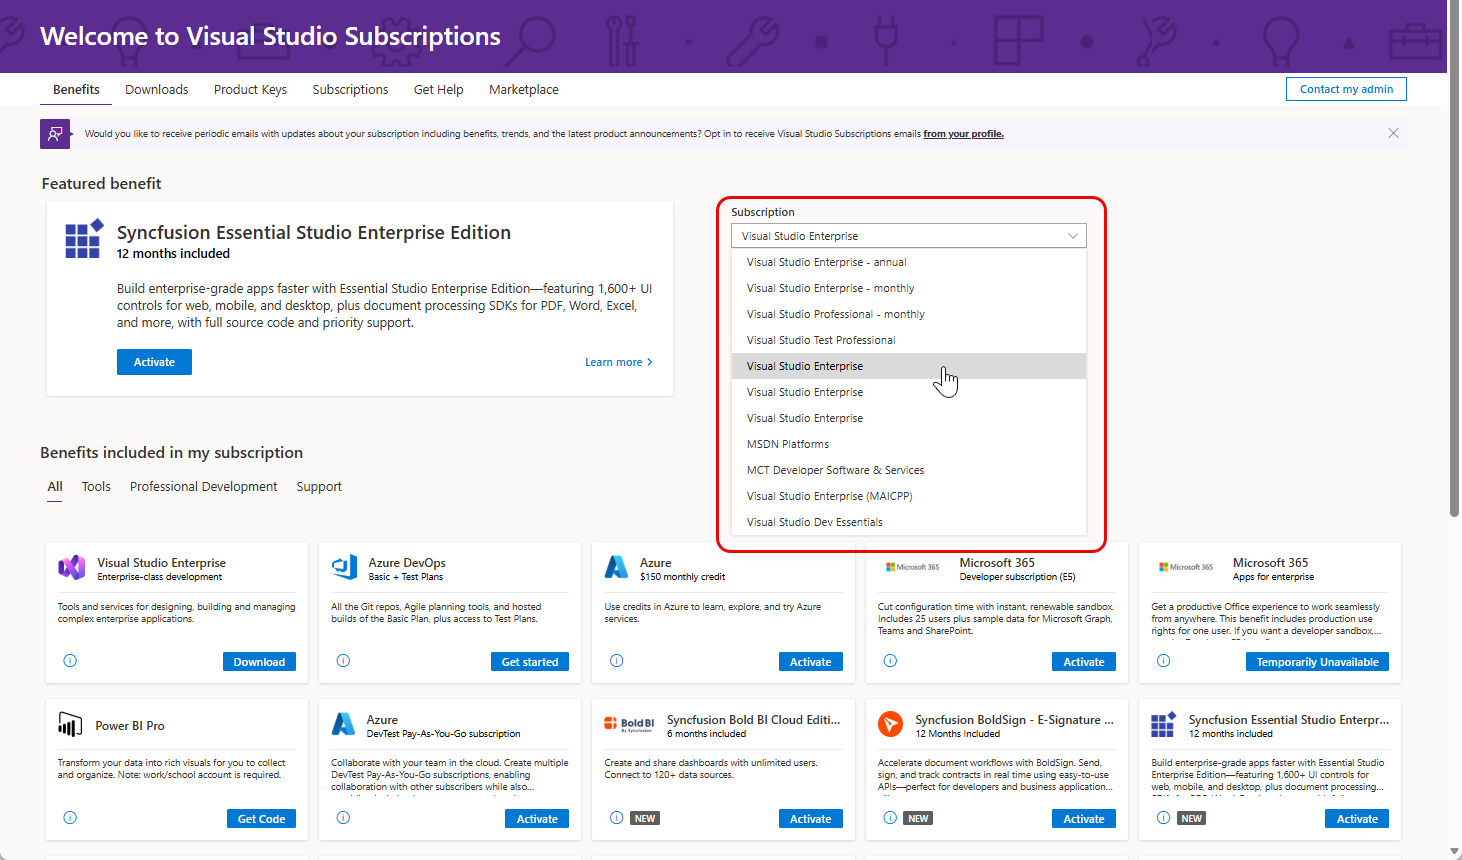Filter benefits by Support
The image size is (1462, 860).
(x=319, y=486)
